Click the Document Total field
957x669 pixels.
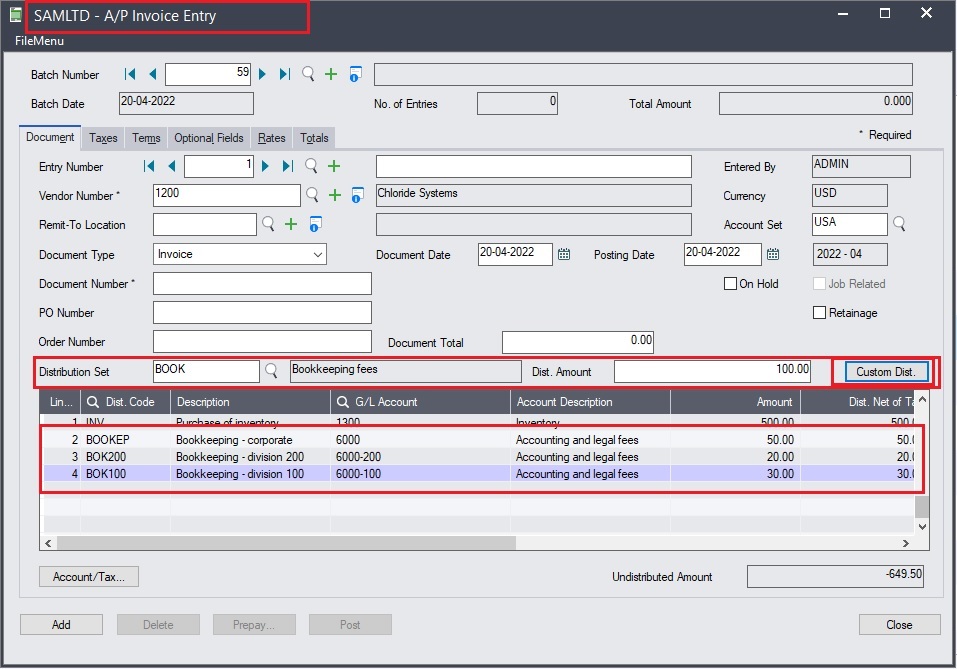[x=578, y=342]
